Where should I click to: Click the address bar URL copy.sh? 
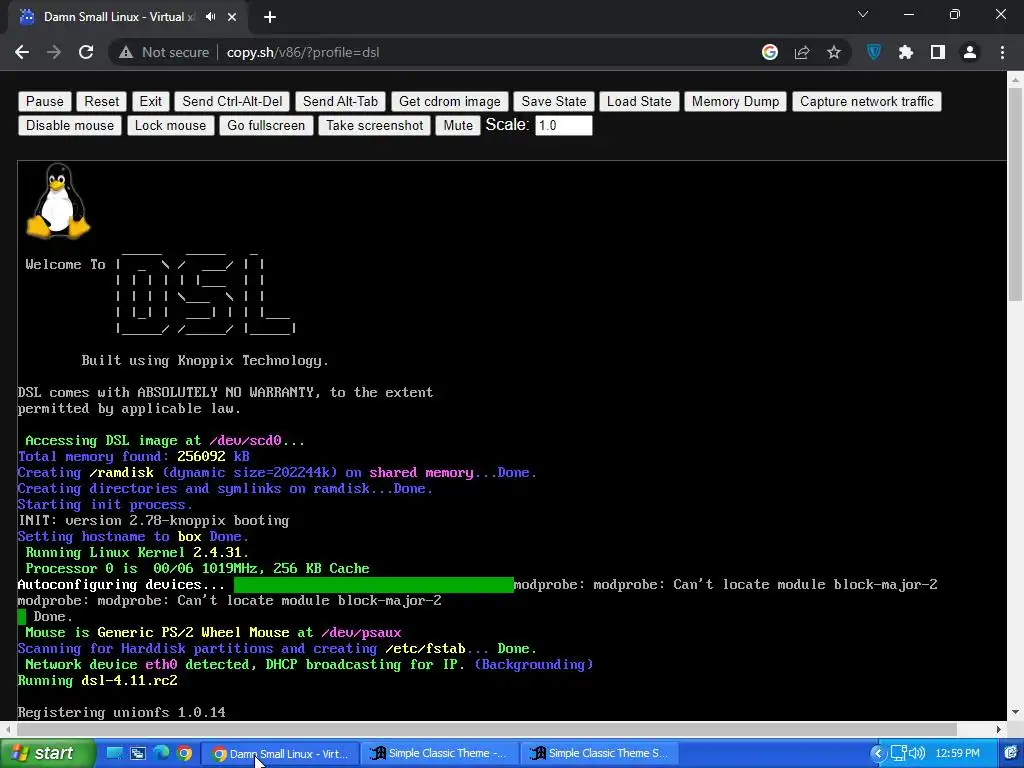(x=302, y=52)
